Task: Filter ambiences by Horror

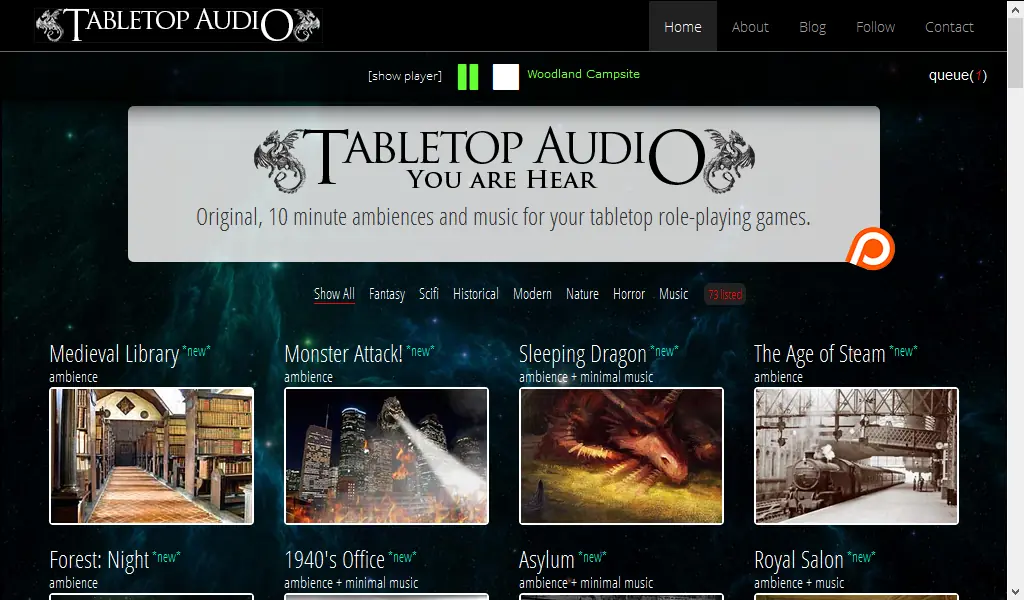Action: pyautogui.click(x=629, y=294)
